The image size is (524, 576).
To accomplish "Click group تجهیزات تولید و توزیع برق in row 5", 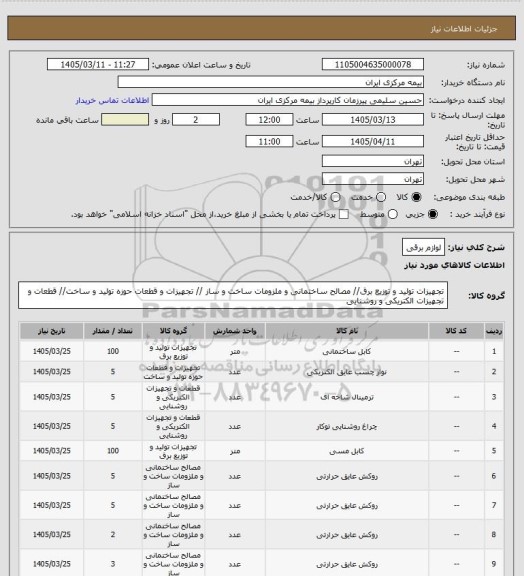I will tap(173, 451).
